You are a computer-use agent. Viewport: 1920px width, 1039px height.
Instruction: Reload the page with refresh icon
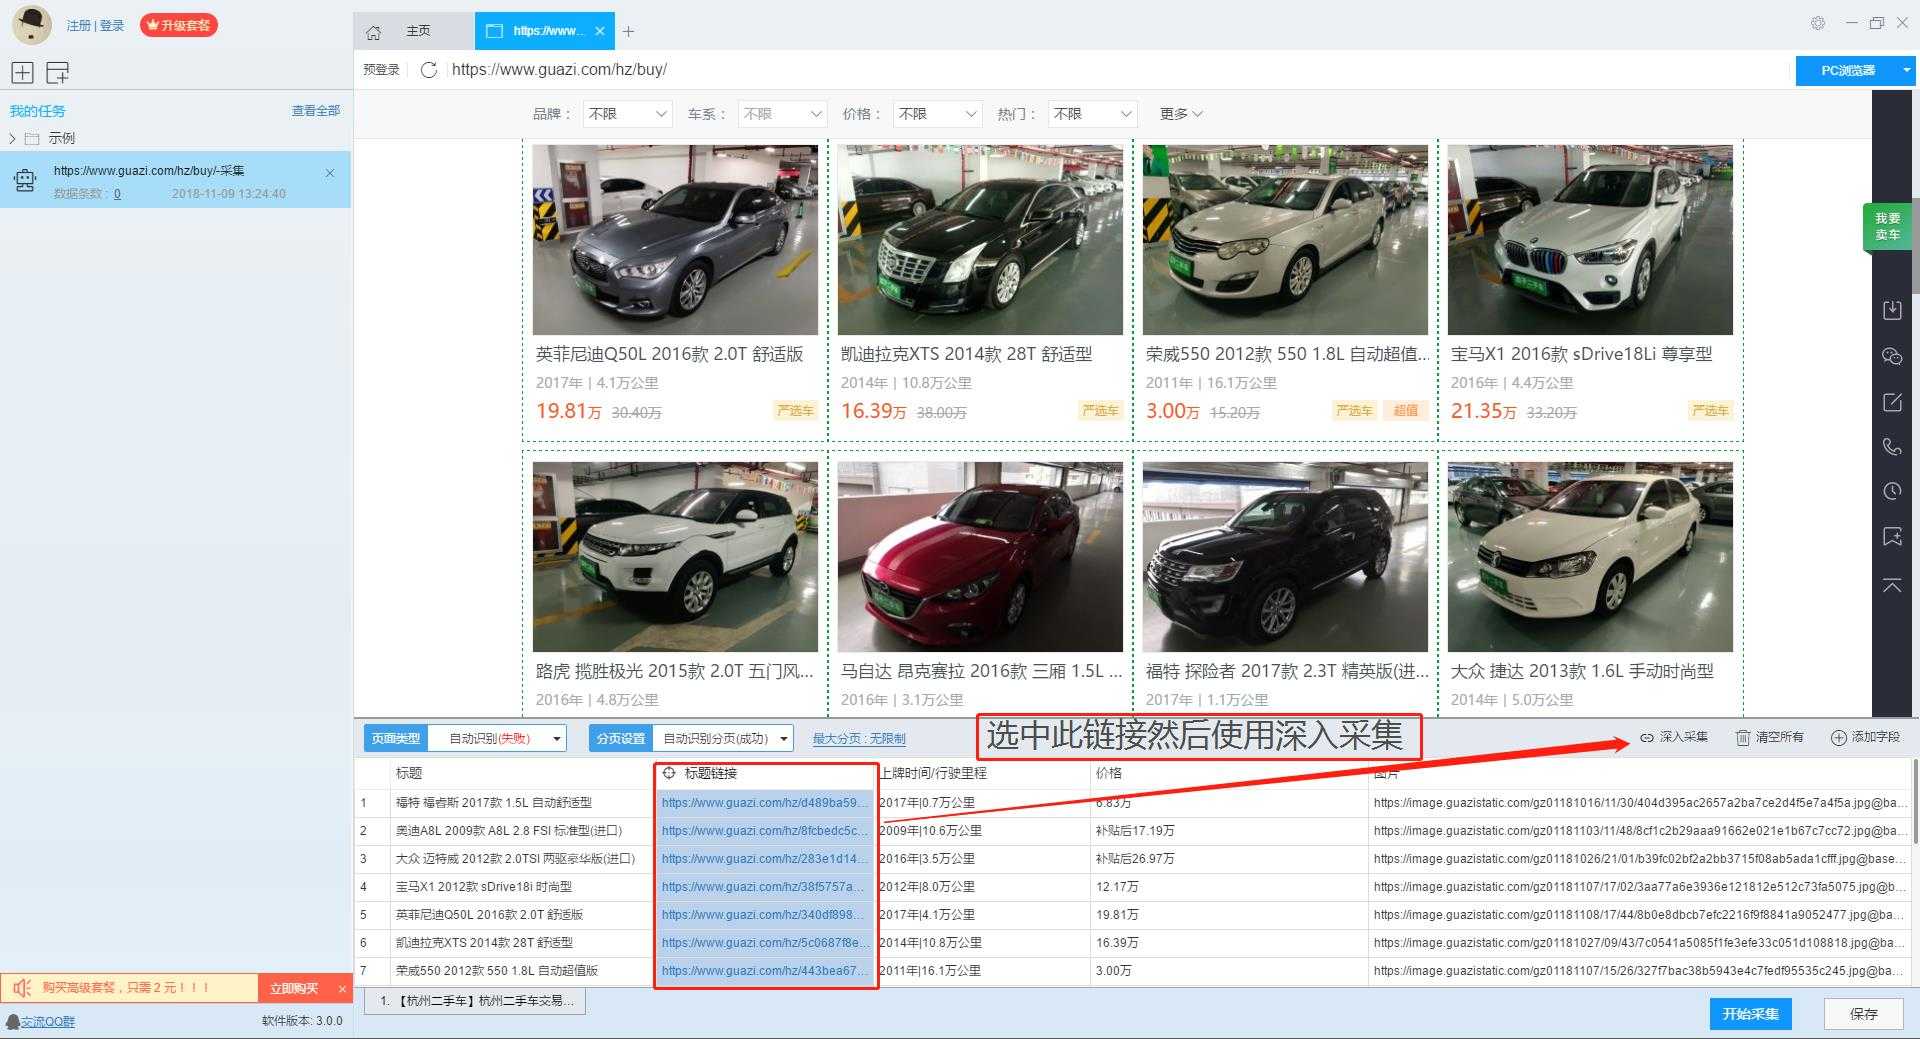click(429, 70)
